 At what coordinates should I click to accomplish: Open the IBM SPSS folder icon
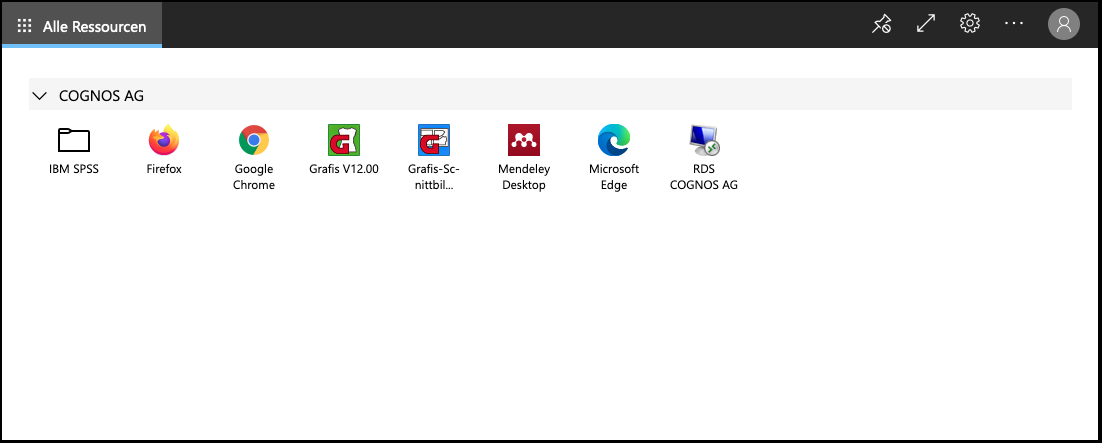[x=73, y=140]
